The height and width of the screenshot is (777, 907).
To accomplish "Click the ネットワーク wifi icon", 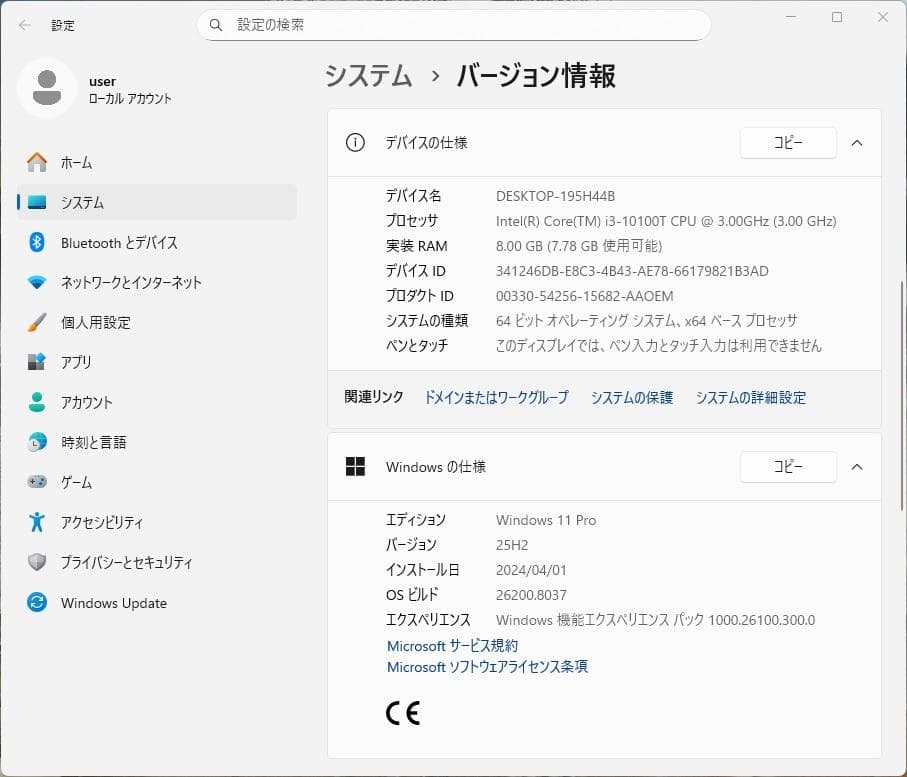I will (x=37, y=282).
